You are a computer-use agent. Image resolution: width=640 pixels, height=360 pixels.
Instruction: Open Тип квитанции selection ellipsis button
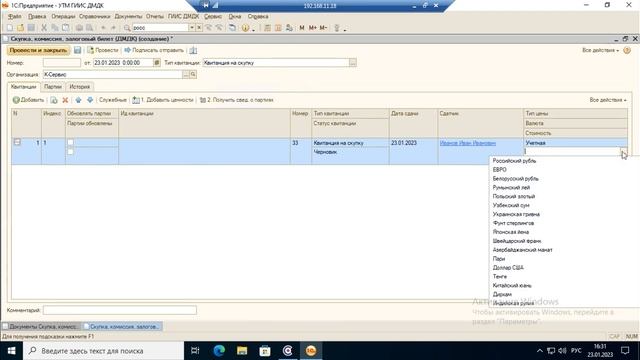point(353,62)
